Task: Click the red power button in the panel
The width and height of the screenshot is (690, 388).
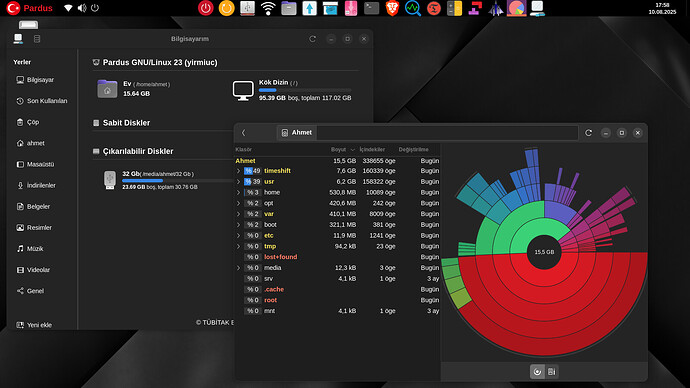Action: coord(206,8)
